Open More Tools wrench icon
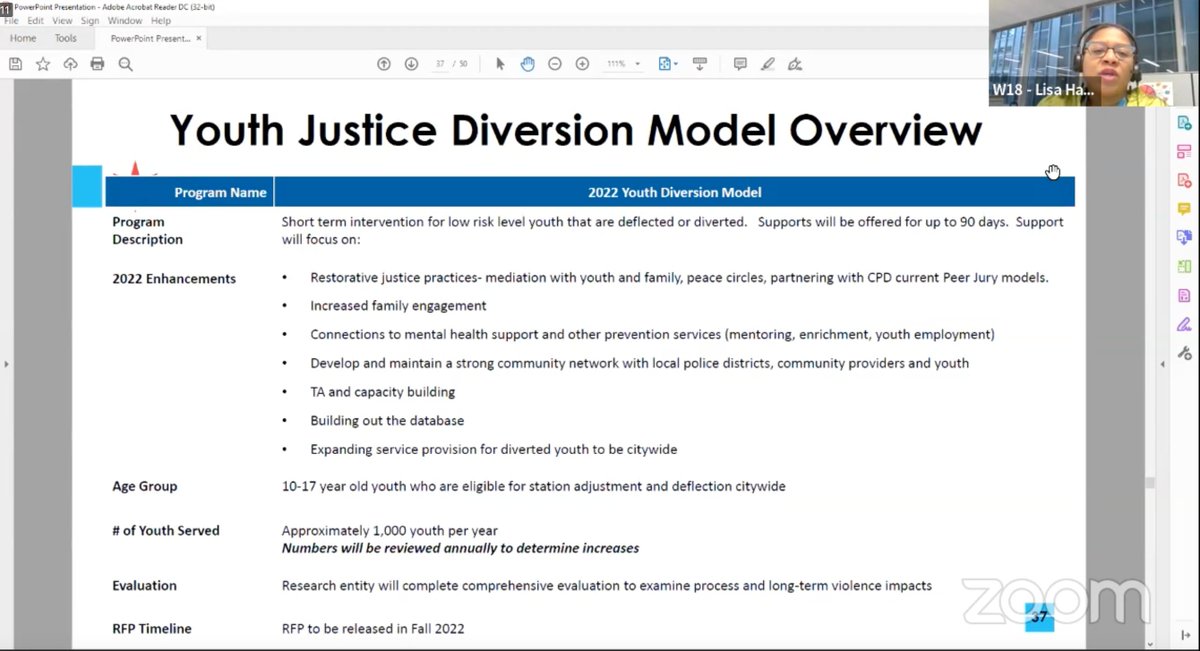The height and width of the screenshot is (651, 1200). [x=1184, y=353]
